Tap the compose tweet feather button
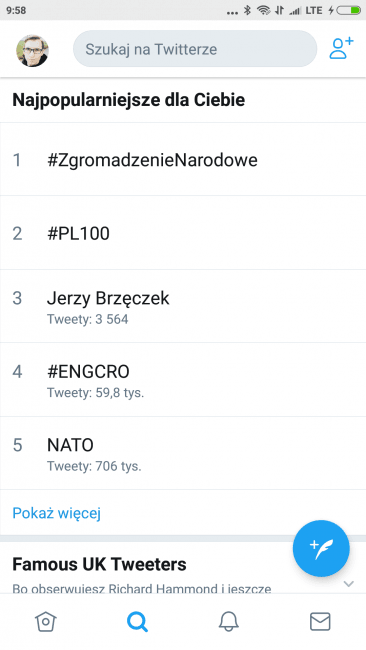Screen dimensions: 366x650 [x=321, y=548]
